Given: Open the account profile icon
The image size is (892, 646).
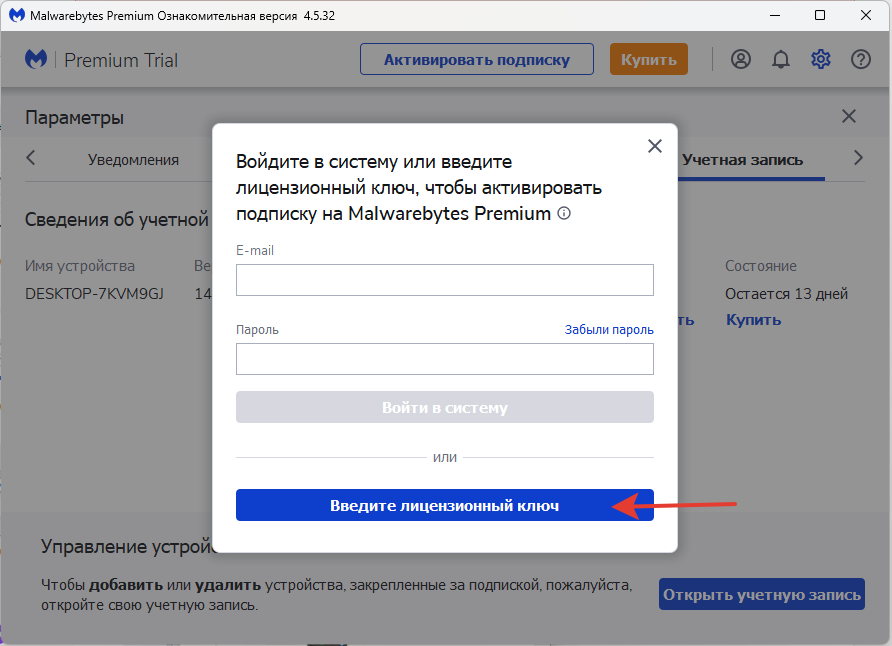Looking at the screenshot, I should 741,60.
